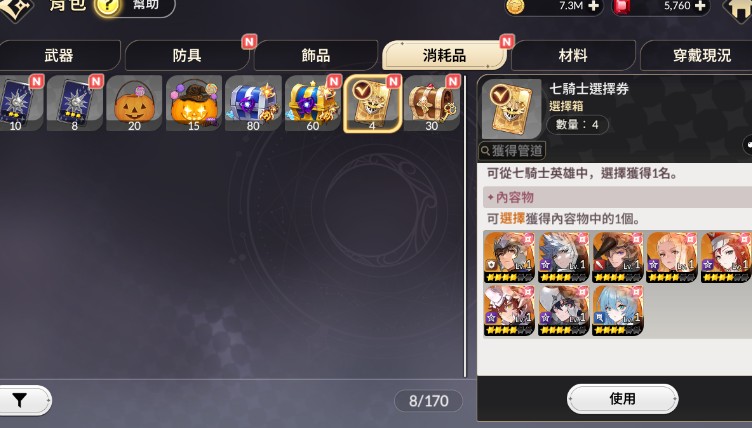Choose the red-haired hero portrait in contents
This screenshot has height=428, width=752.
tap(726, 256)
